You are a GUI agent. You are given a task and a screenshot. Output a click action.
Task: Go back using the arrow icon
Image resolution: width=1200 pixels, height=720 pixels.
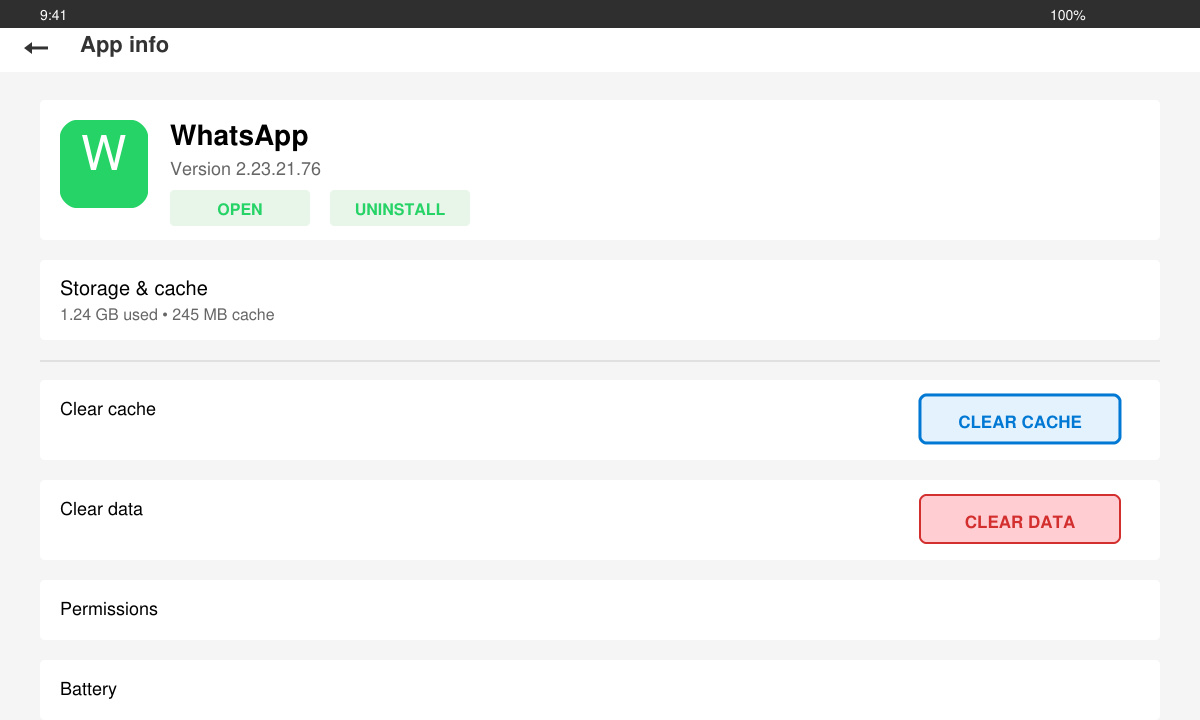36,47
